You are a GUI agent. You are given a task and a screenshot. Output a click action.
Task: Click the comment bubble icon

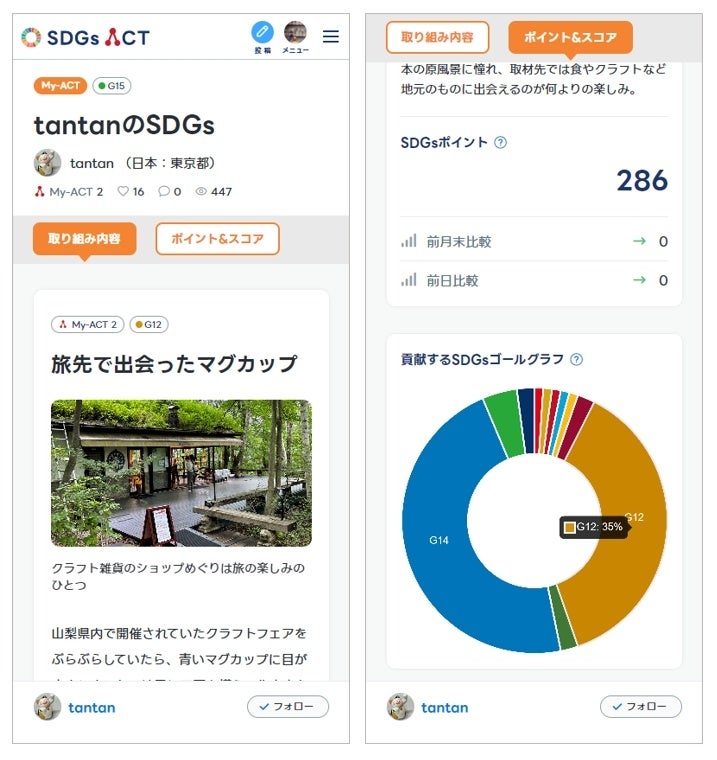tap(164, 192)
